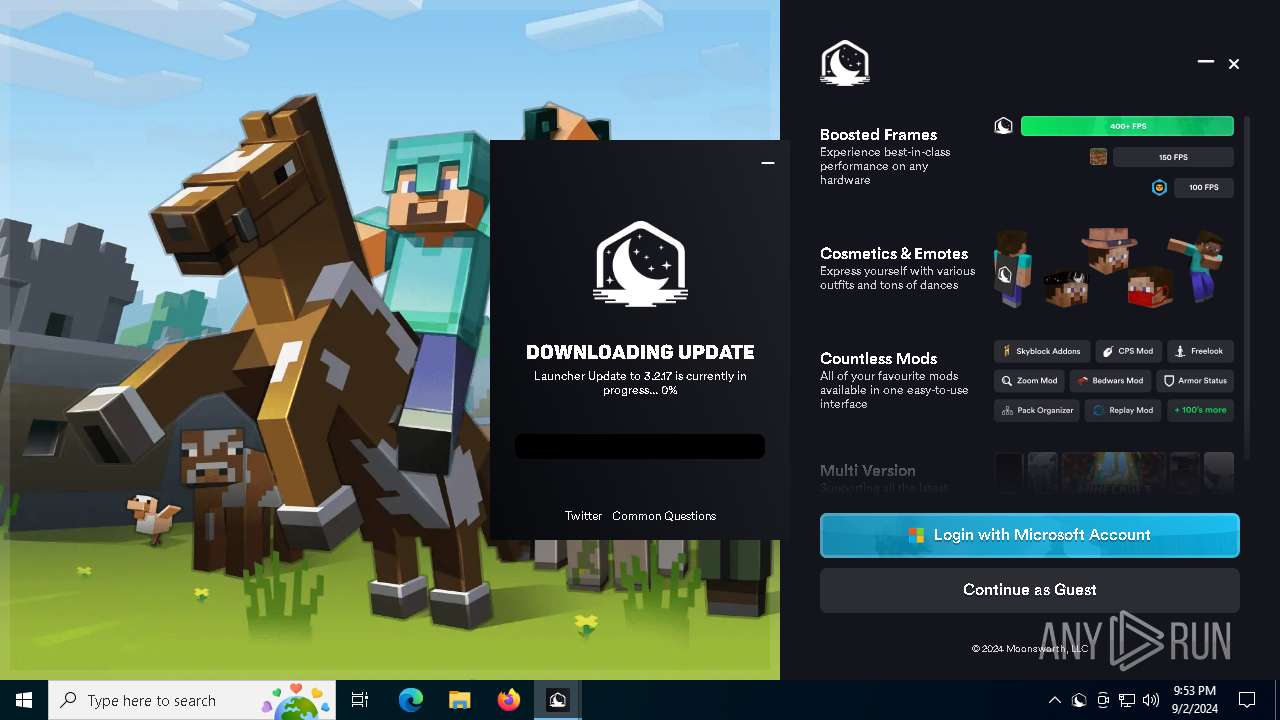Click the caped character cosmetic figure
The width and height of the screenshot is (1280, 720).
click(1013, 268)
